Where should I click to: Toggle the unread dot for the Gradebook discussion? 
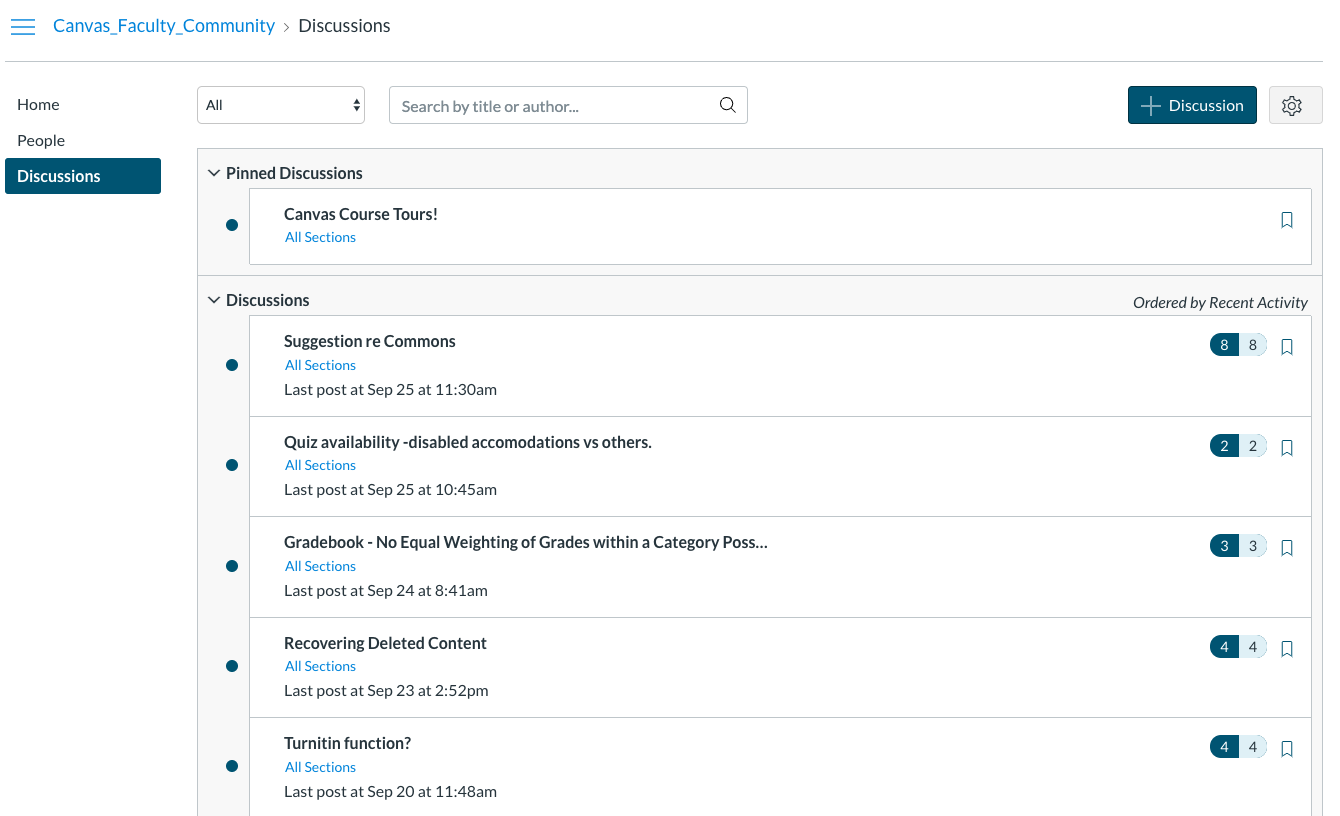pyautogui.click(x=232, y=566)
